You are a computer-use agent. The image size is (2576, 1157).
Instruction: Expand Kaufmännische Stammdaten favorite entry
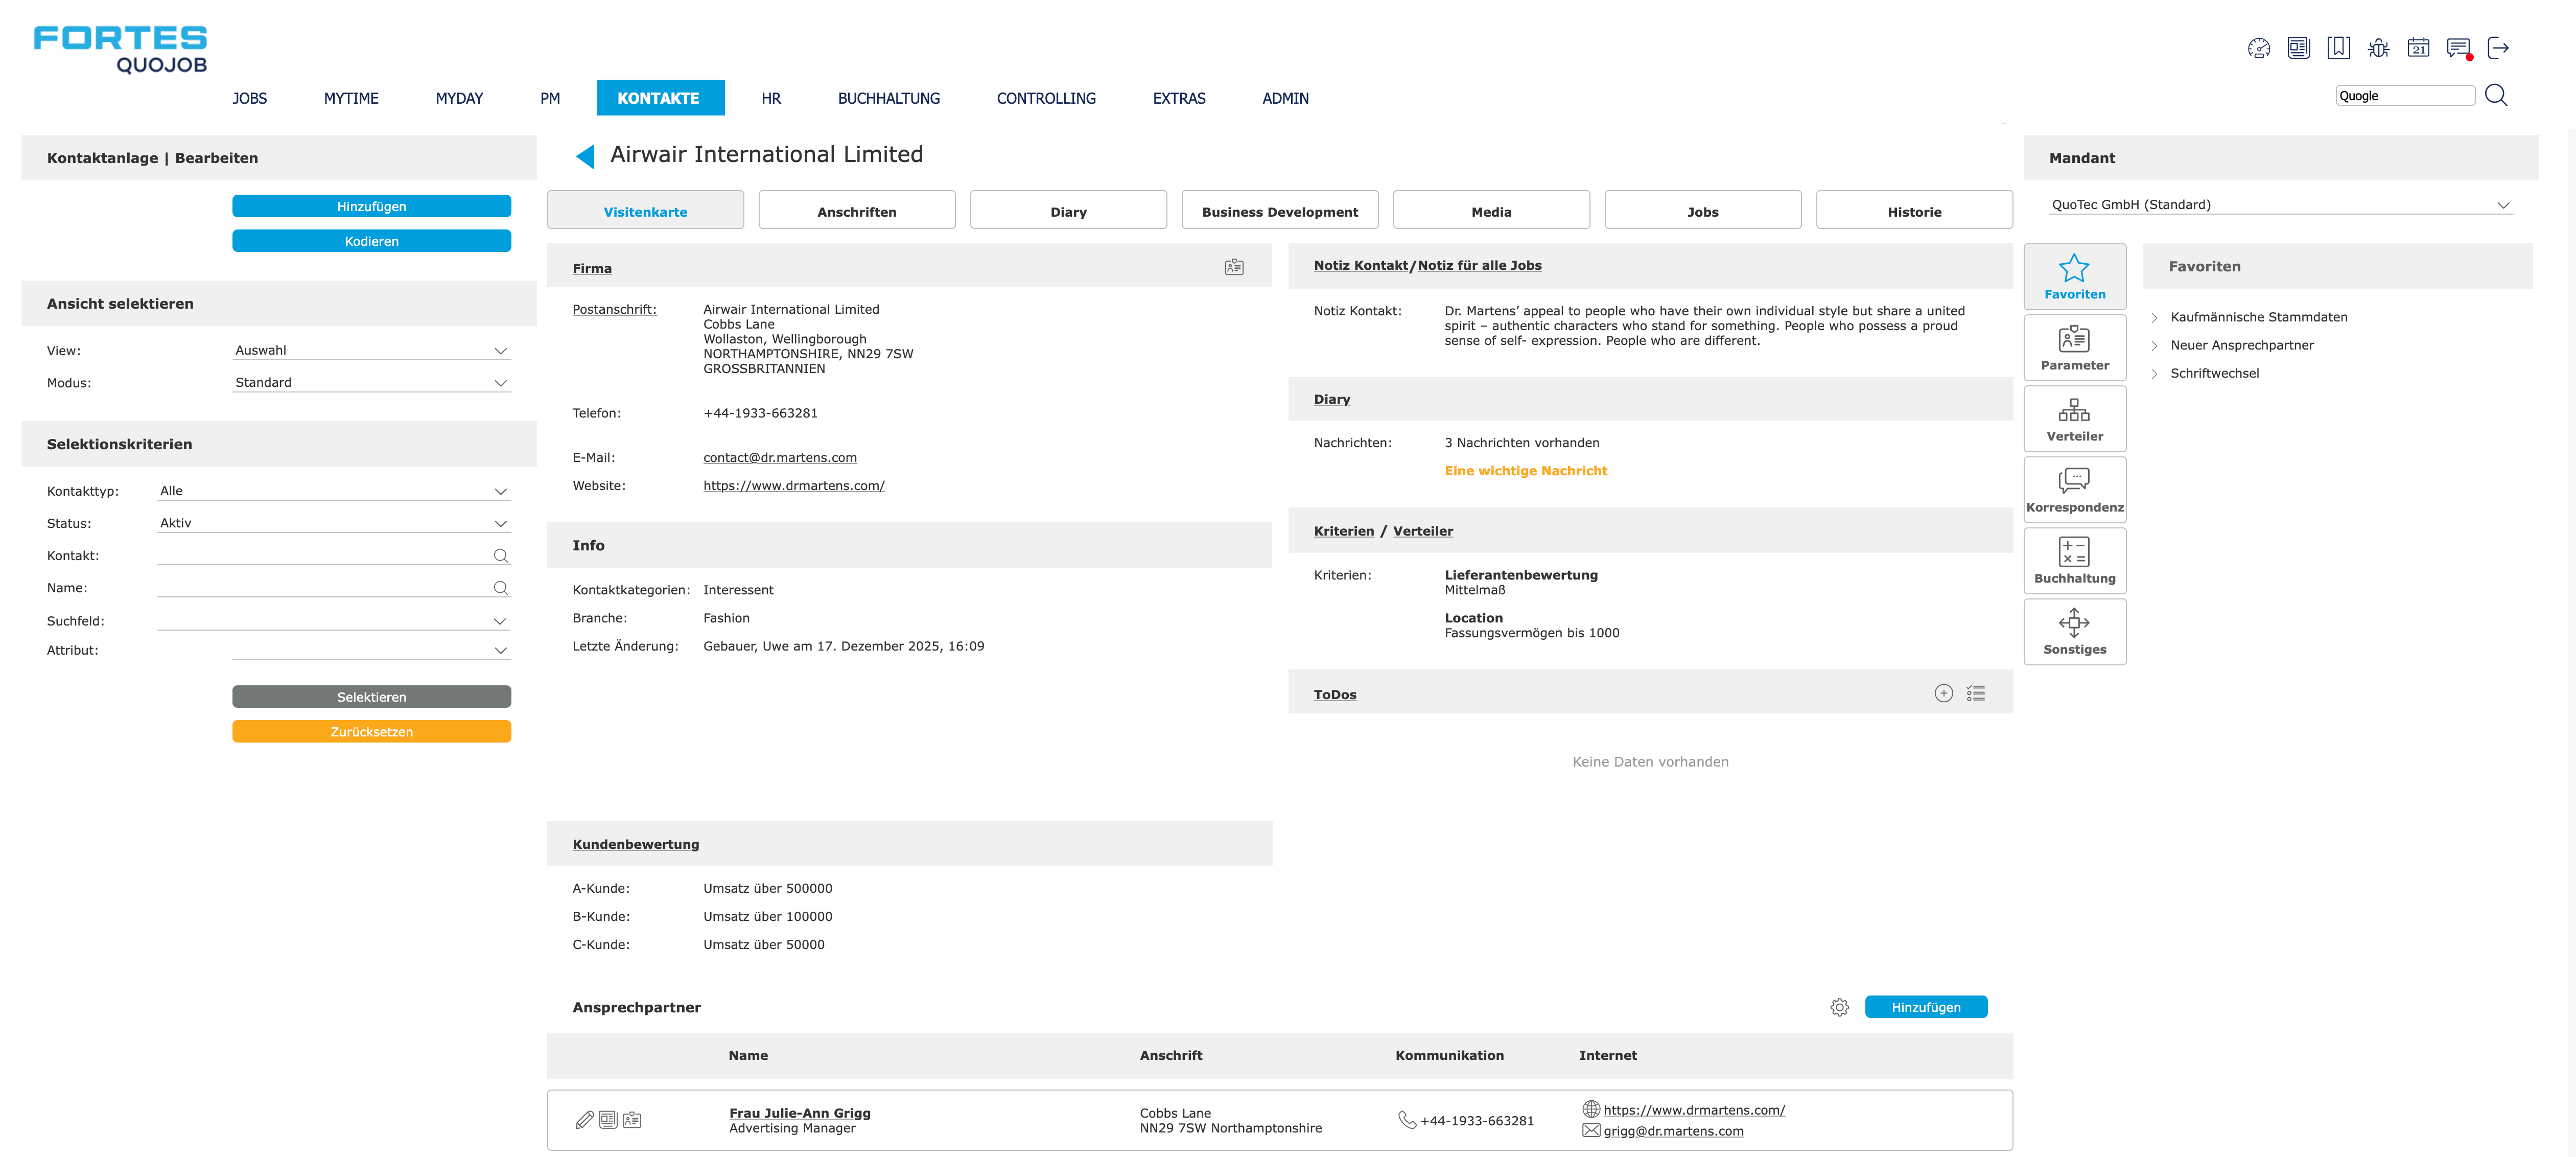[2258, 317]
